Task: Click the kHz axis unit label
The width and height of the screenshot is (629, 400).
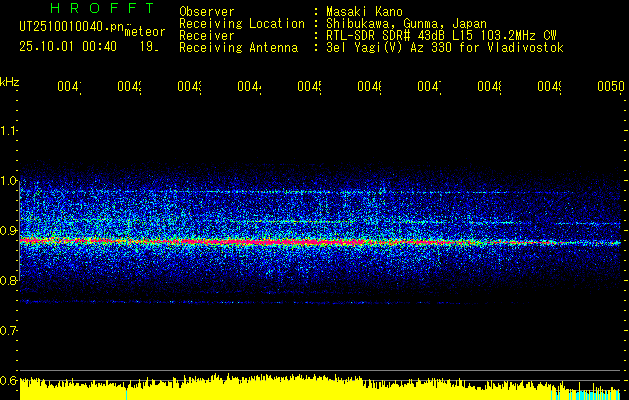Action: [10, 83]
